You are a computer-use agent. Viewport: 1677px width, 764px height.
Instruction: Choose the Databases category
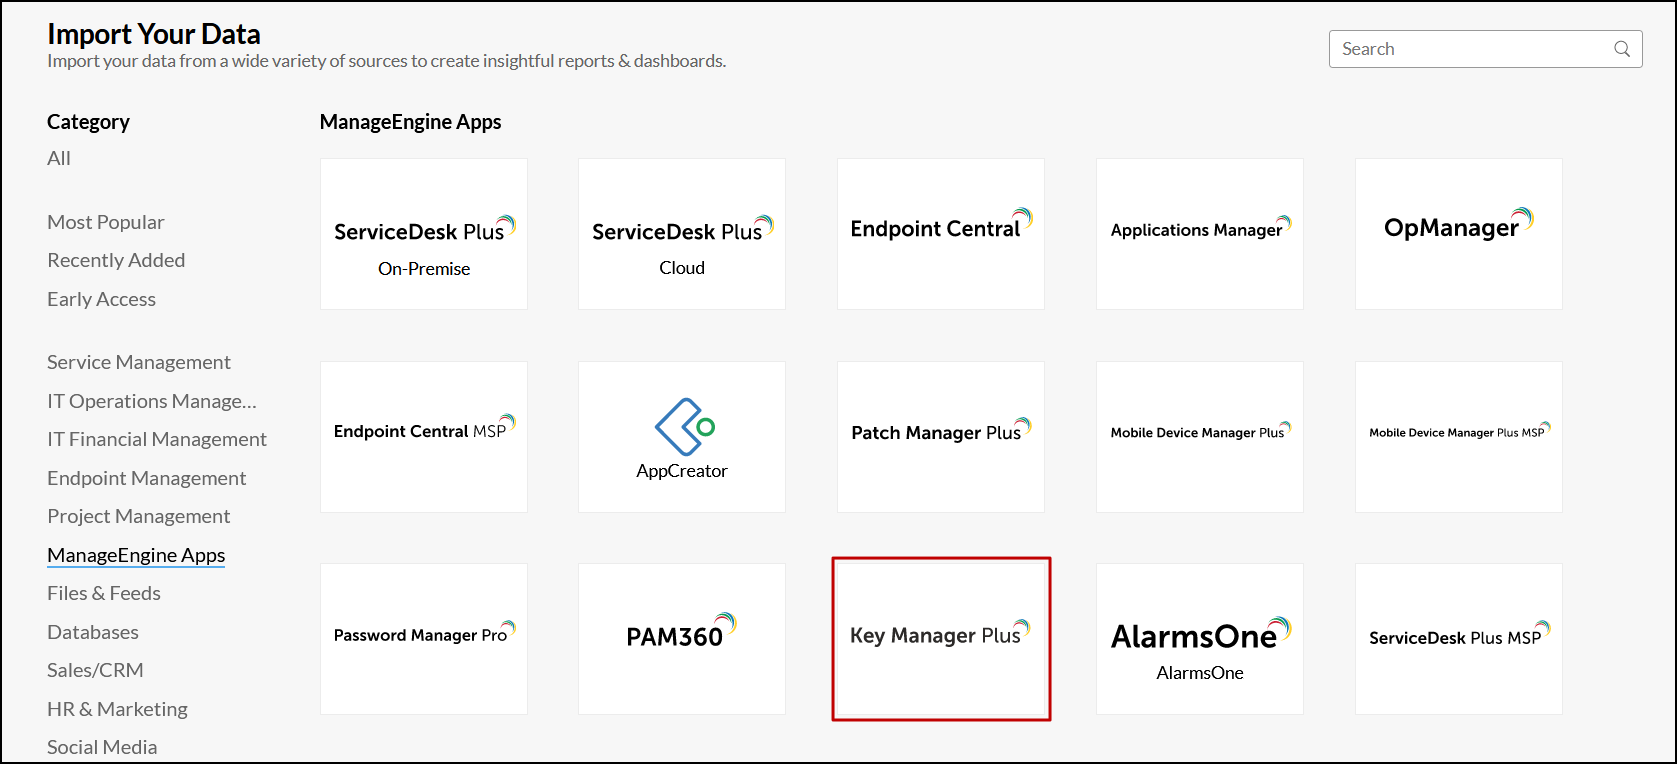93,632
